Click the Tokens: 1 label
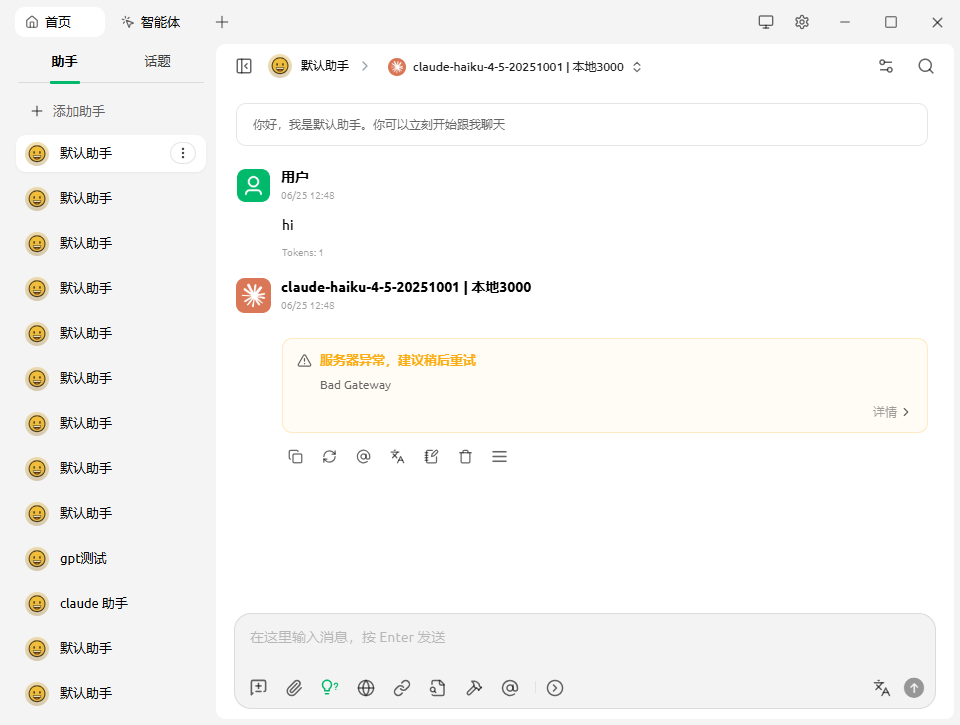Image resolution: width=960 pixels, height=725 pixels. 302,252
